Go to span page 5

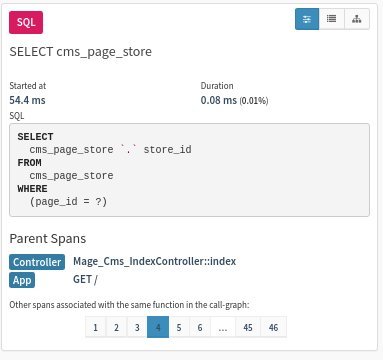(179, 327)
